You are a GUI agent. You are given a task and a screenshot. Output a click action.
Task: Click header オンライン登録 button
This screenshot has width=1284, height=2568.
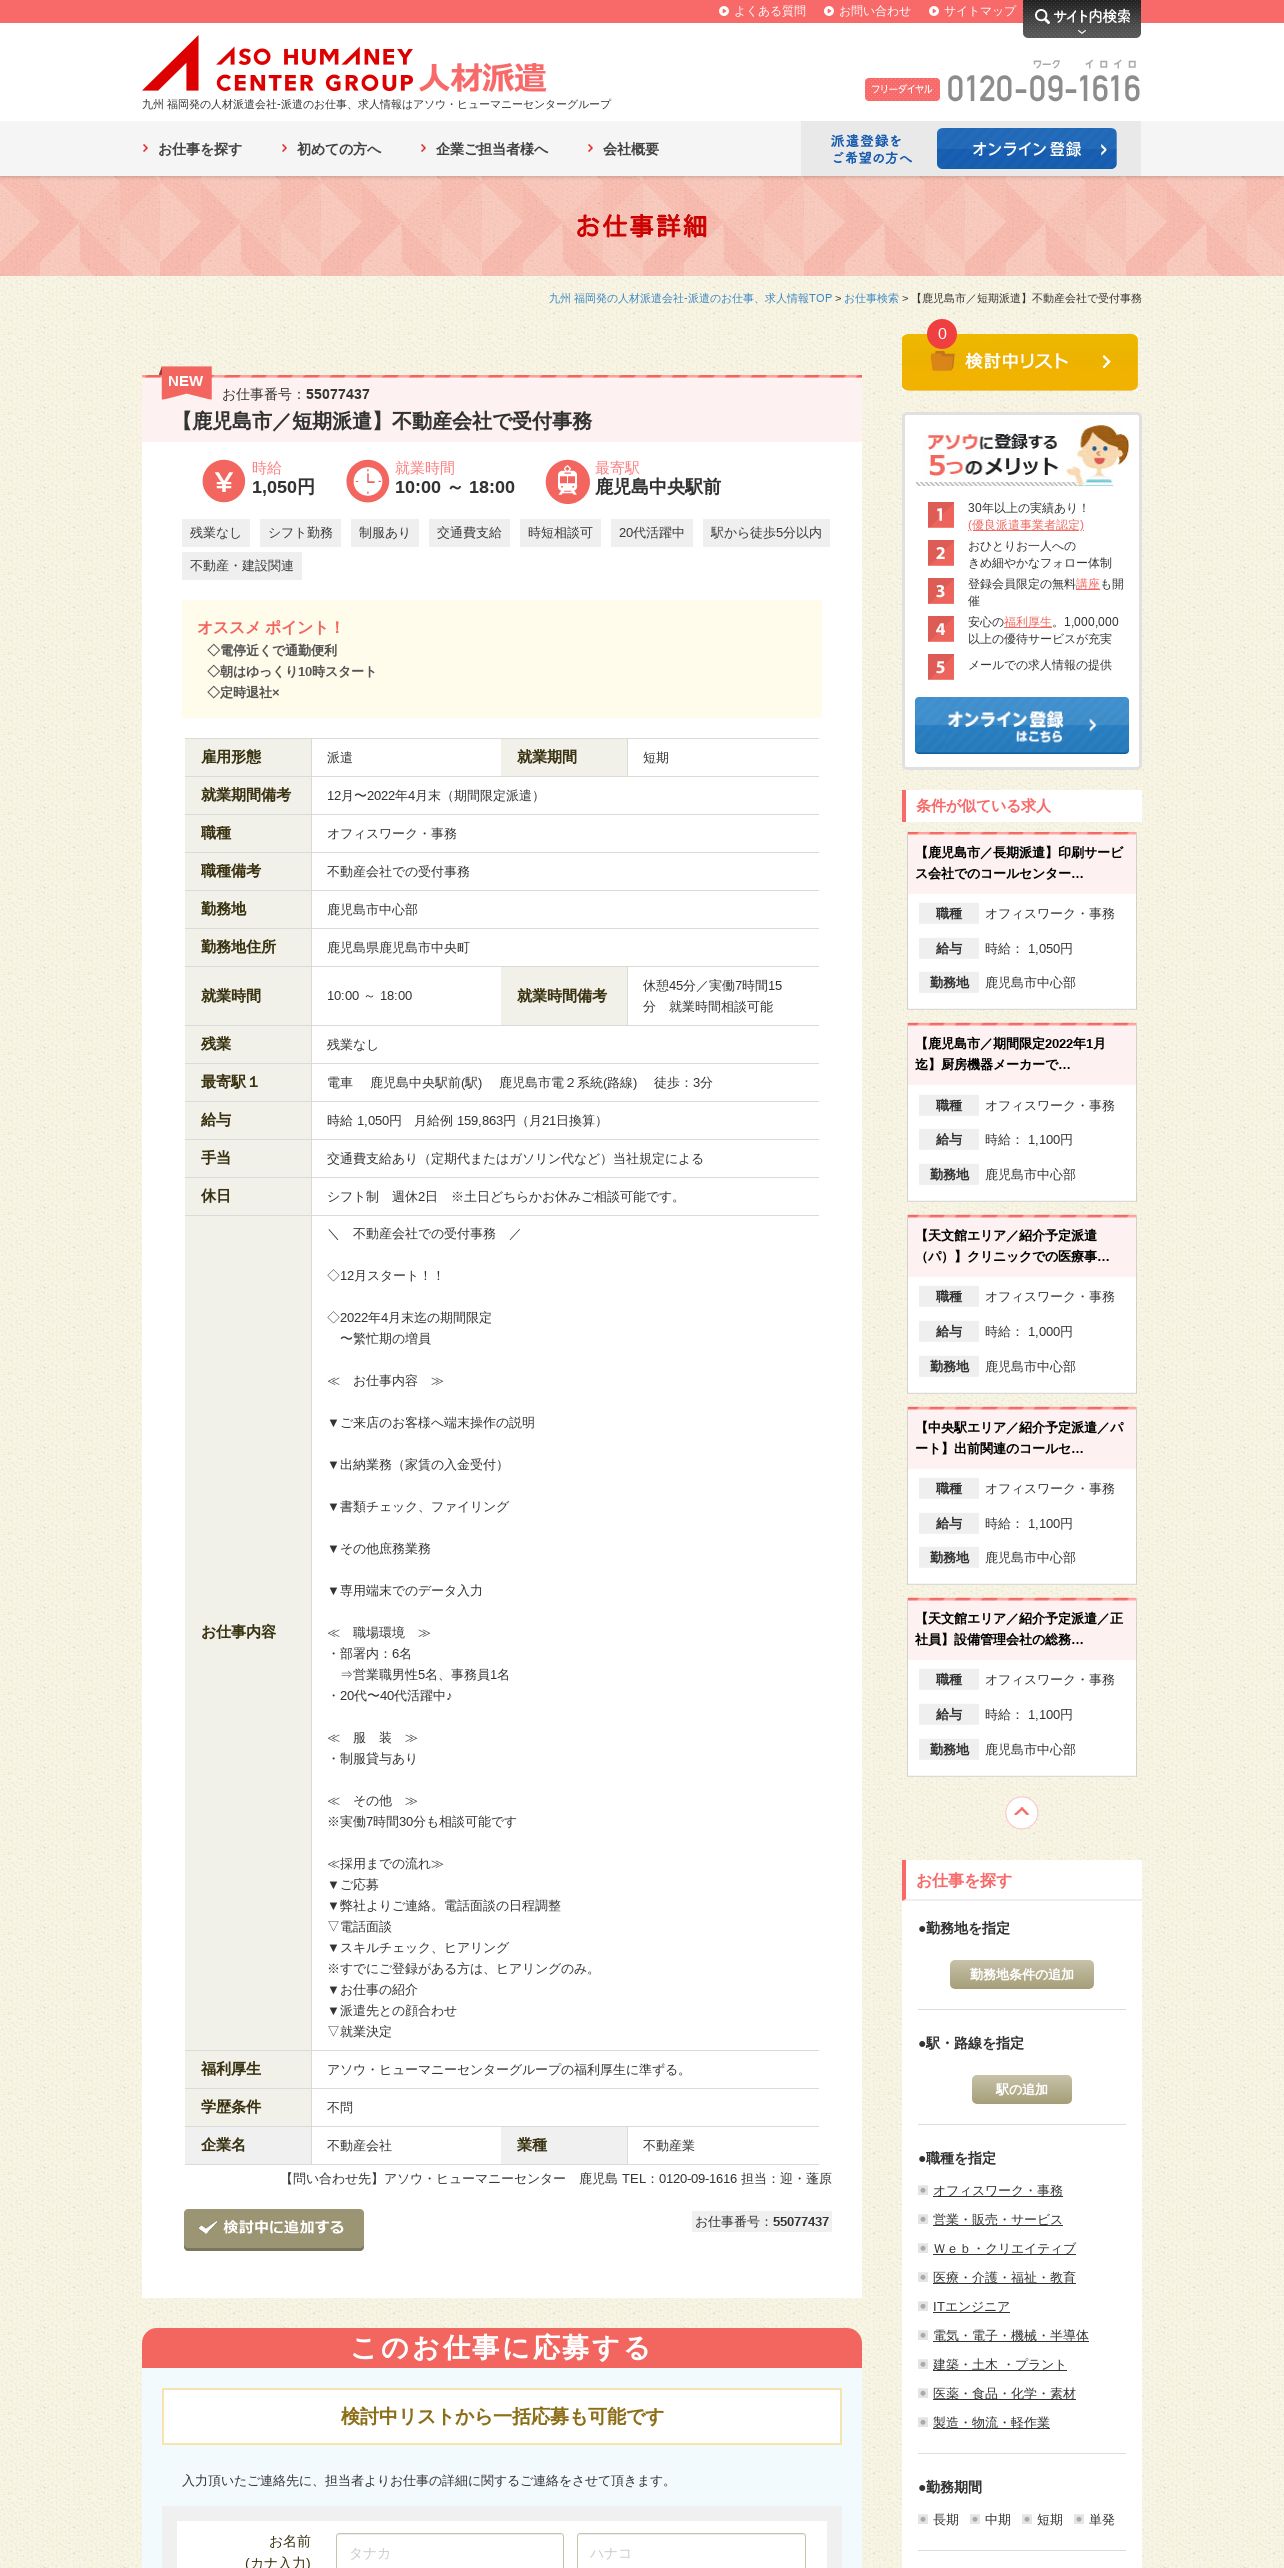[x=1026, y=149]
